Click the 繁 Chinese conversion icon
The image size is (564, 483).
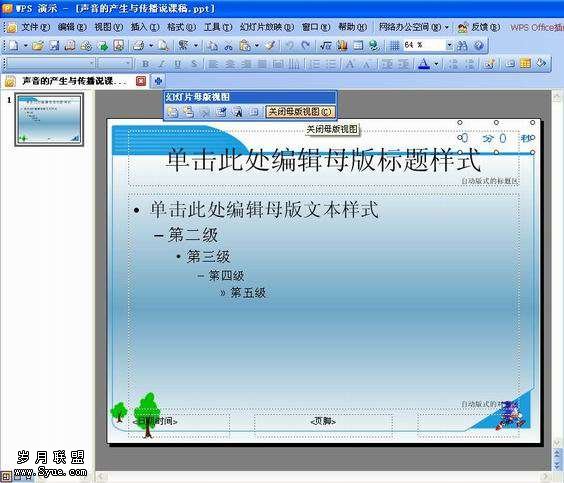coord(183,46)
